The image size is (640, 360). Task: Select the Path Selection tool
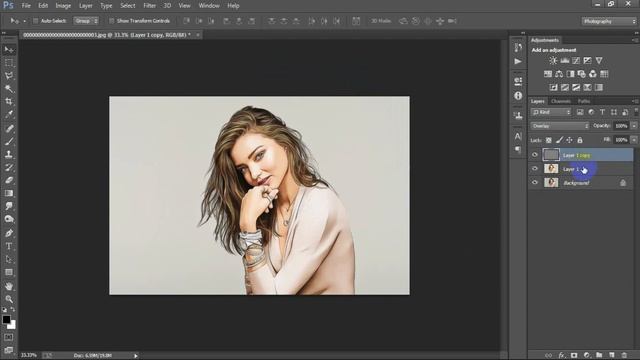coord(9,259)
